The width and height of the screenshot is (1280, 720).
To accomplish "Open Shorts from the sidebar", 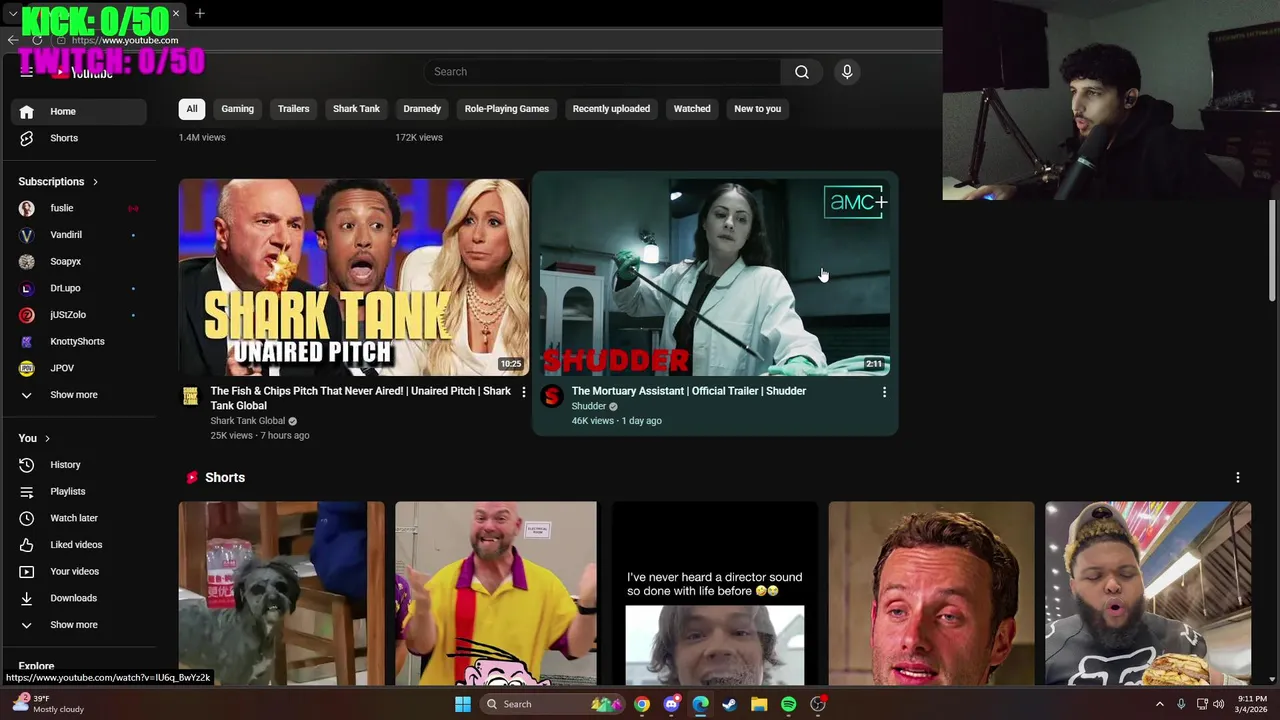I will pyautogui.click(x=79, y=138).
